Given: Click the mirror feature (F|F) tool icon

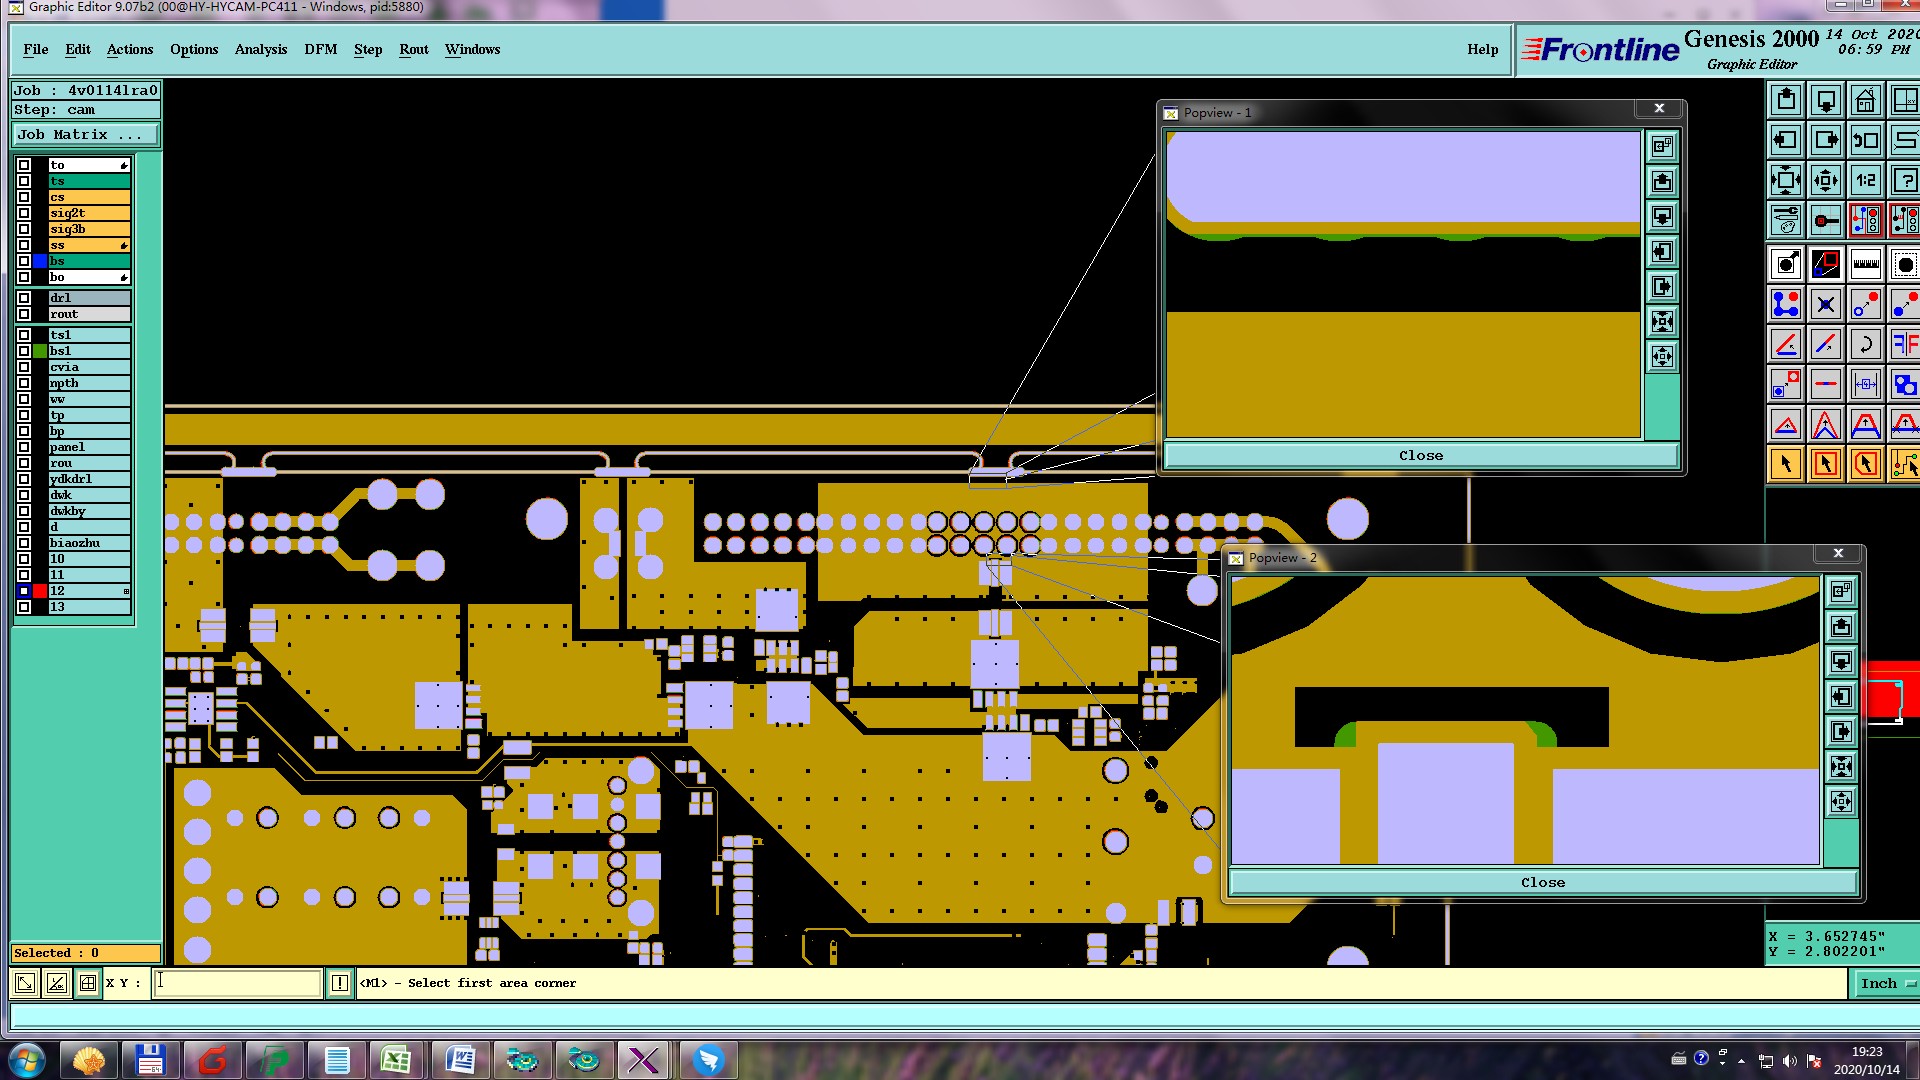Looking at the screenshot, I should pos(1904,345).
